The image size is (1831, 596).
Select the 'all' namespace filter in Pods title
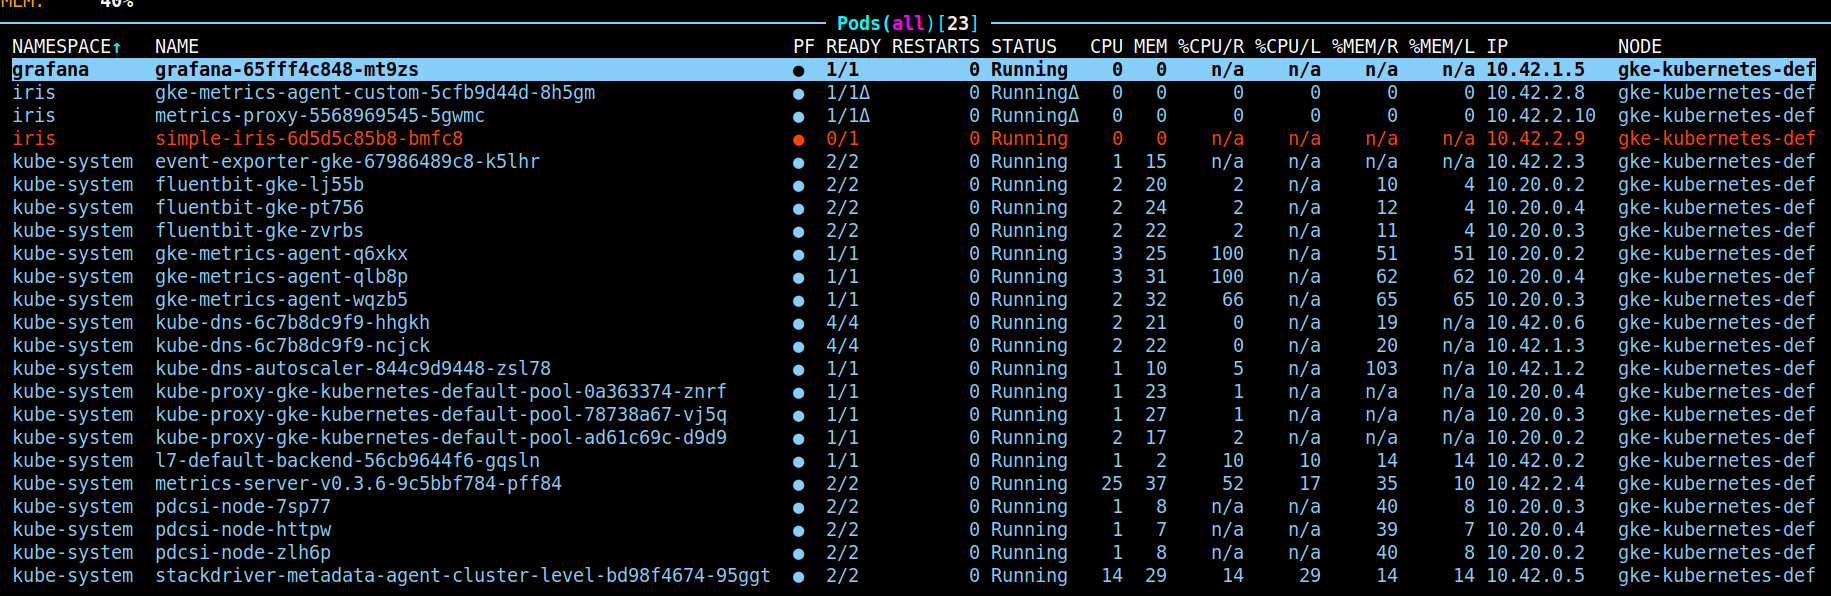pos(908,23)
